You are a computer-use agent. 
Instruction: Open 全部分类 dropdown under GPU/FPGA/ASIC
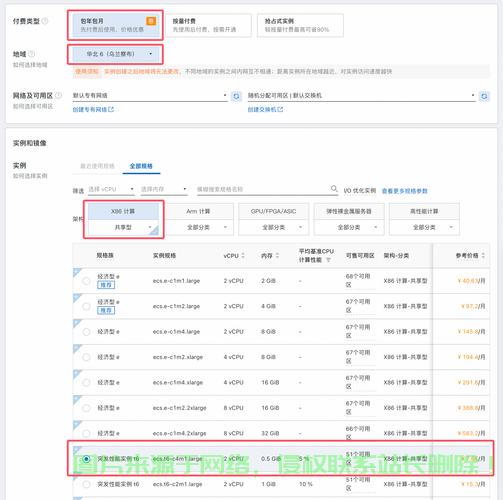[x=274, y=227]
